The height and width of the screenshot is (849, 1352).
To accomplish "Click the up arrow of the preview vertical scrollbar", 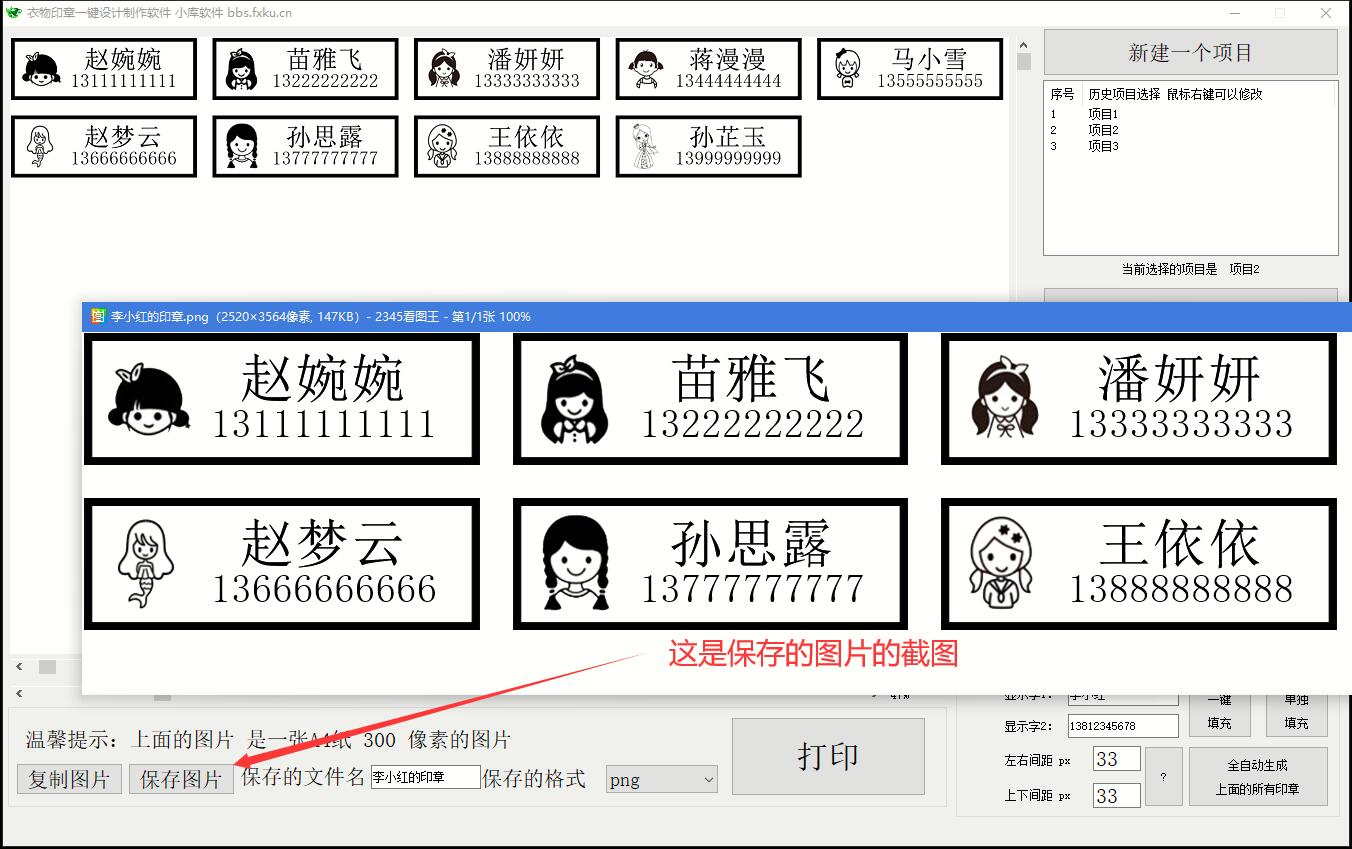I will (1024, 45).
